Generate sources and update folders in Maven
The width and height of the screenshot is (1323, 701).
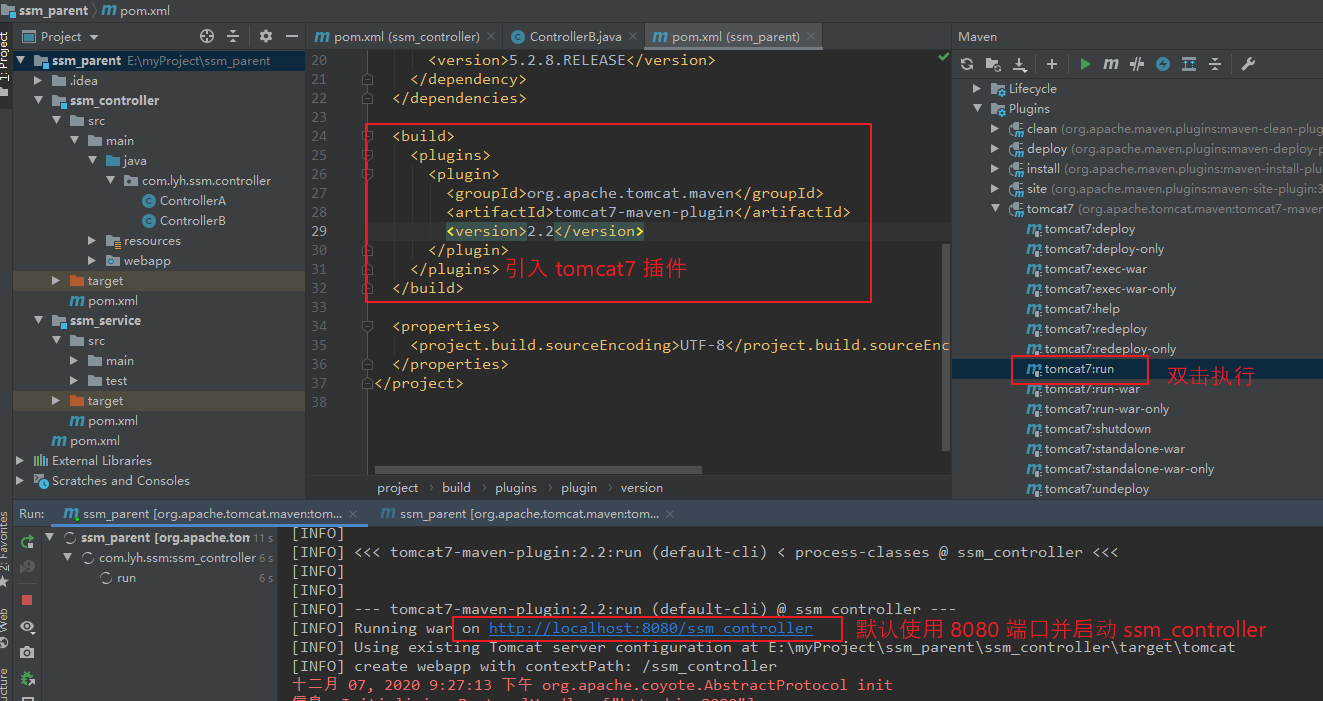pos(993,64)
